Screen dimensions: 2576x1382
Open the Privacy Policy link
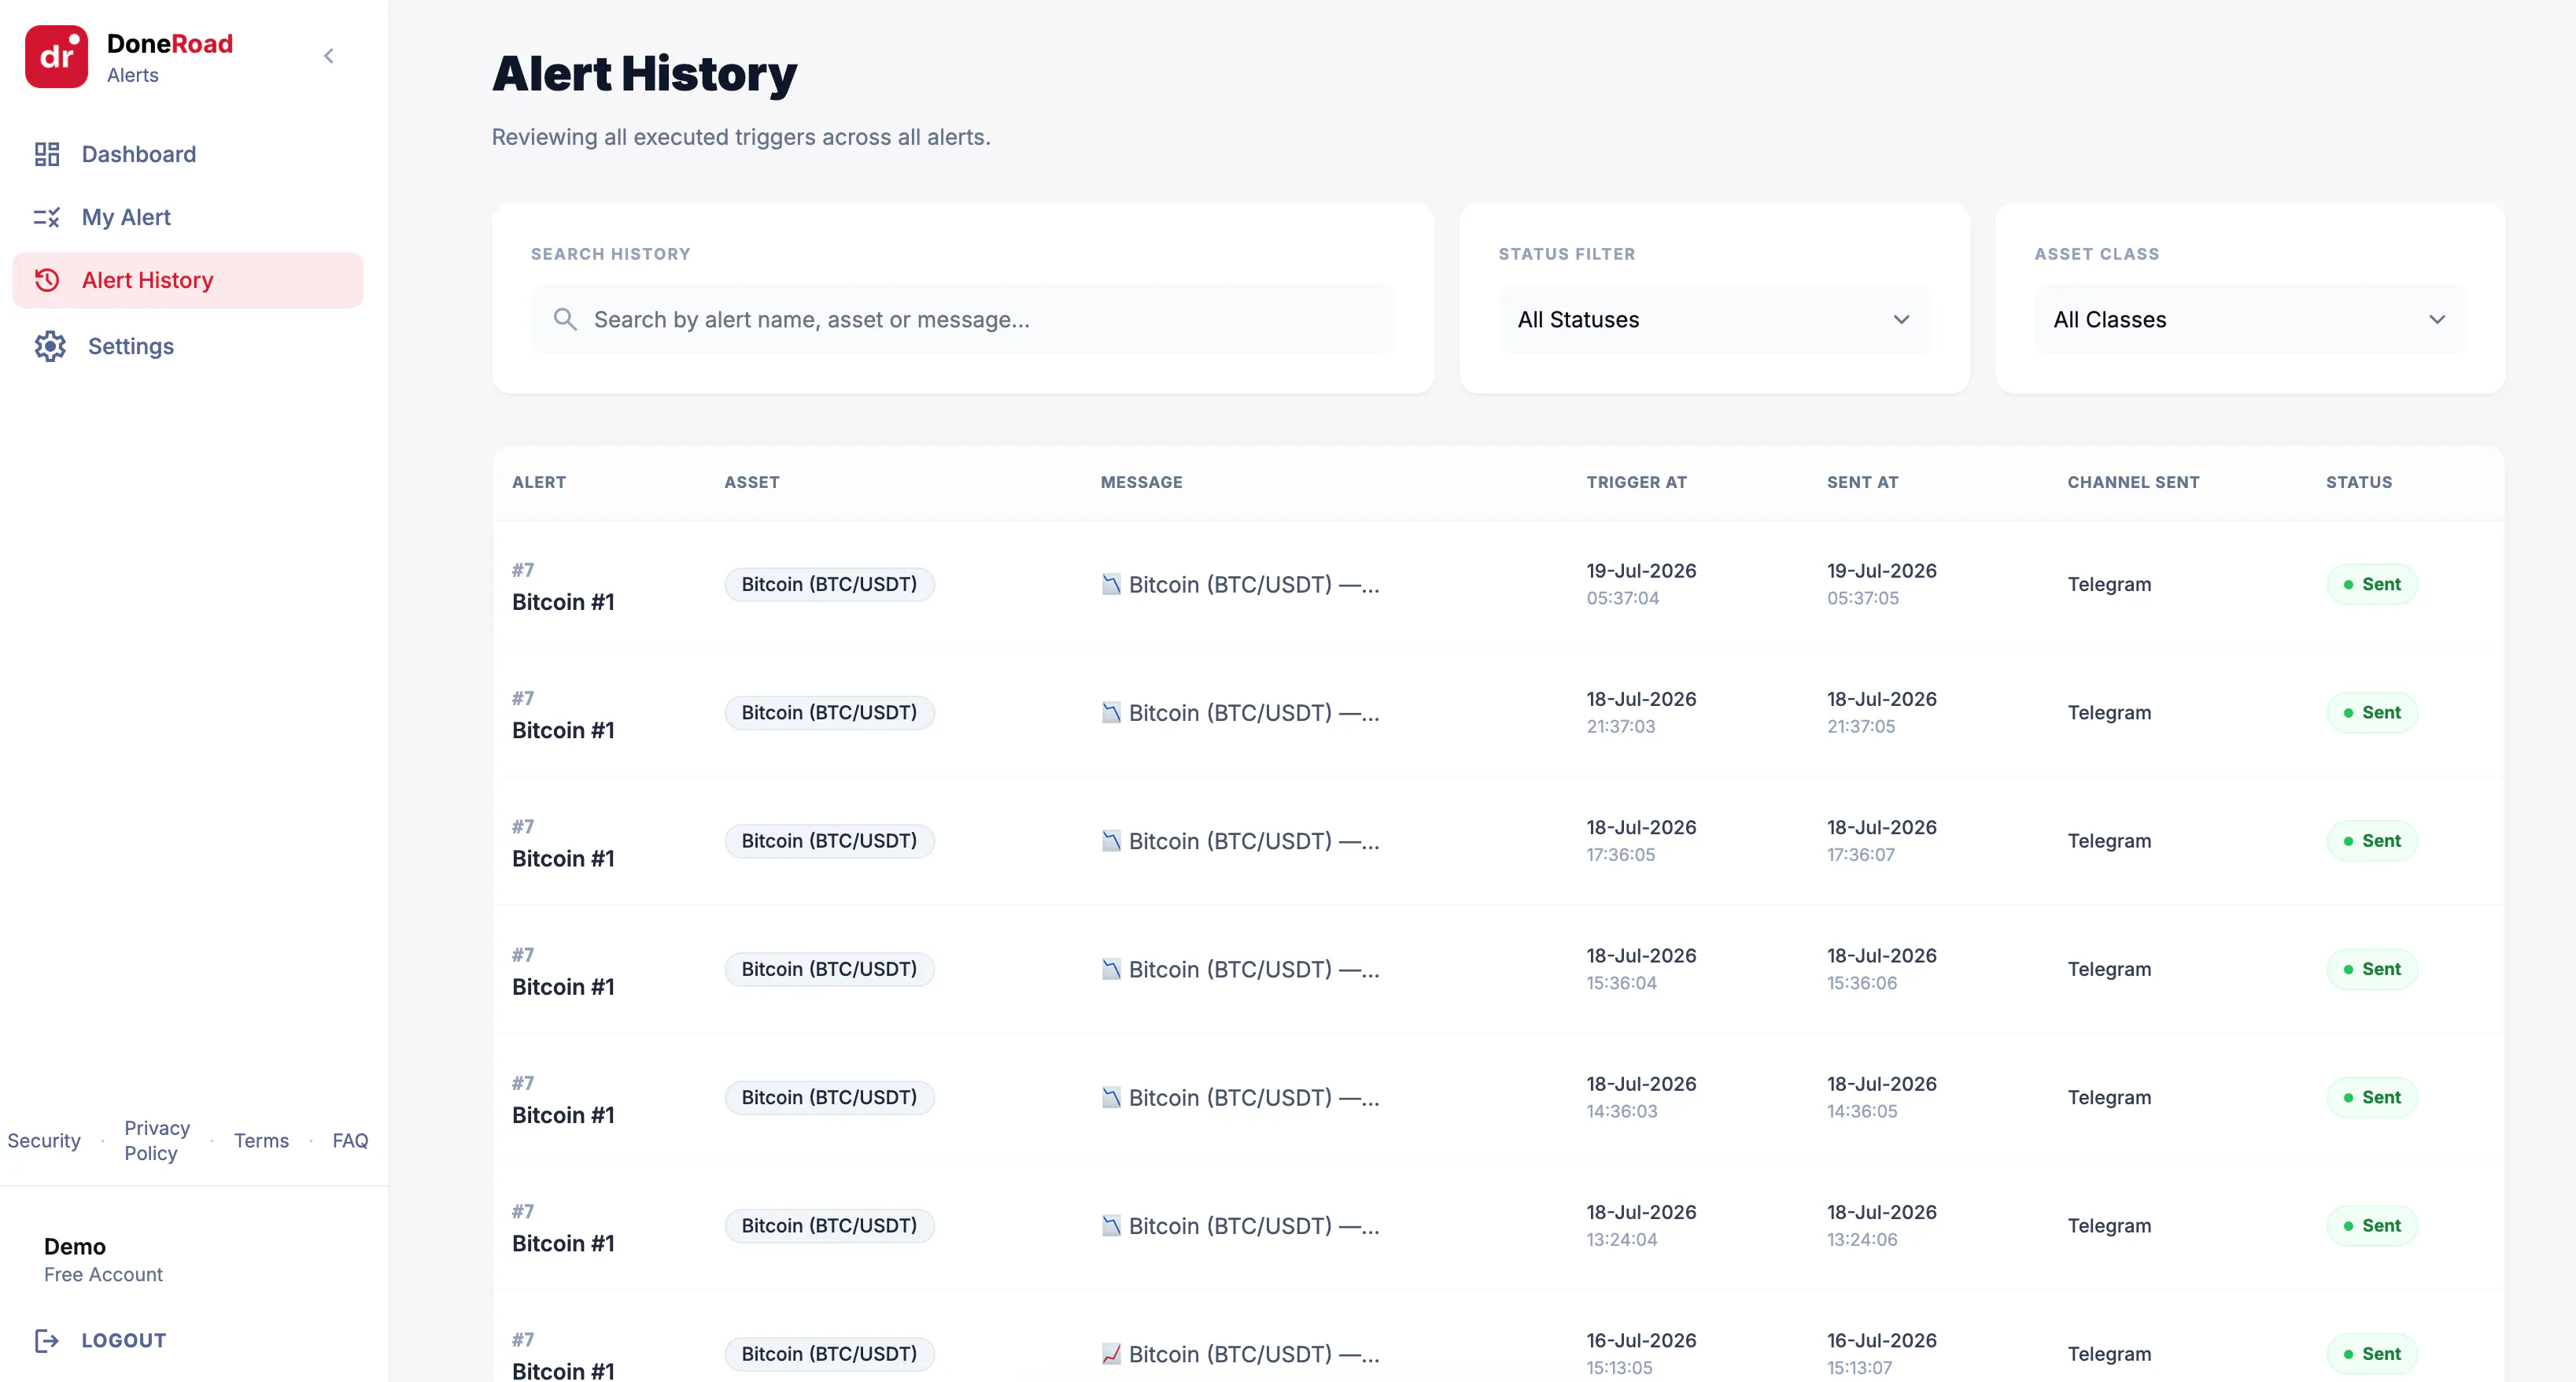coord(157,1140)
